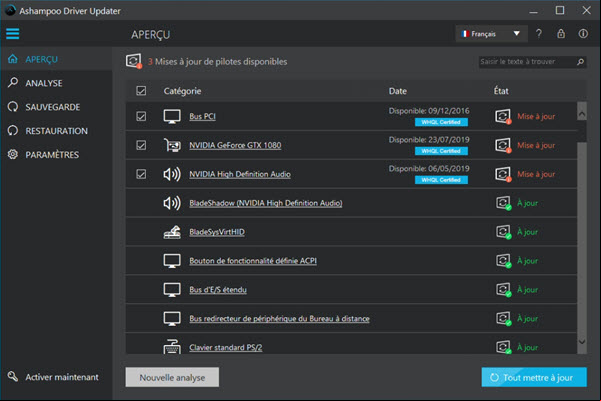The width and height of the screenshot is (601, 401).
Task: Click Mise à jour for Bus PCI
Action: pos(536,117)
